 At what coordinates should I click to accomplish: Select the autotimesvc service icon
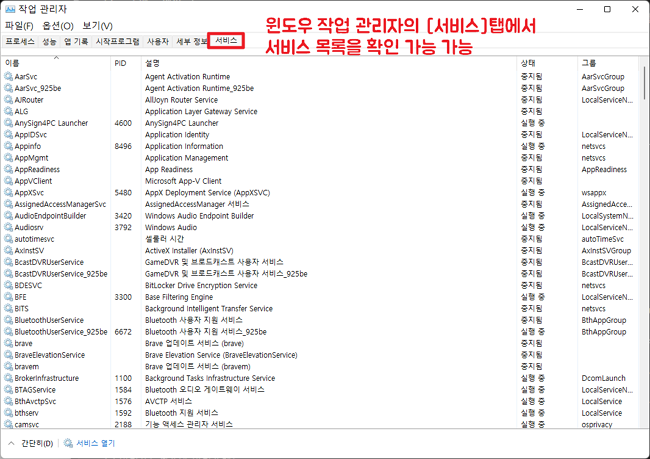[x=8, y=239]
